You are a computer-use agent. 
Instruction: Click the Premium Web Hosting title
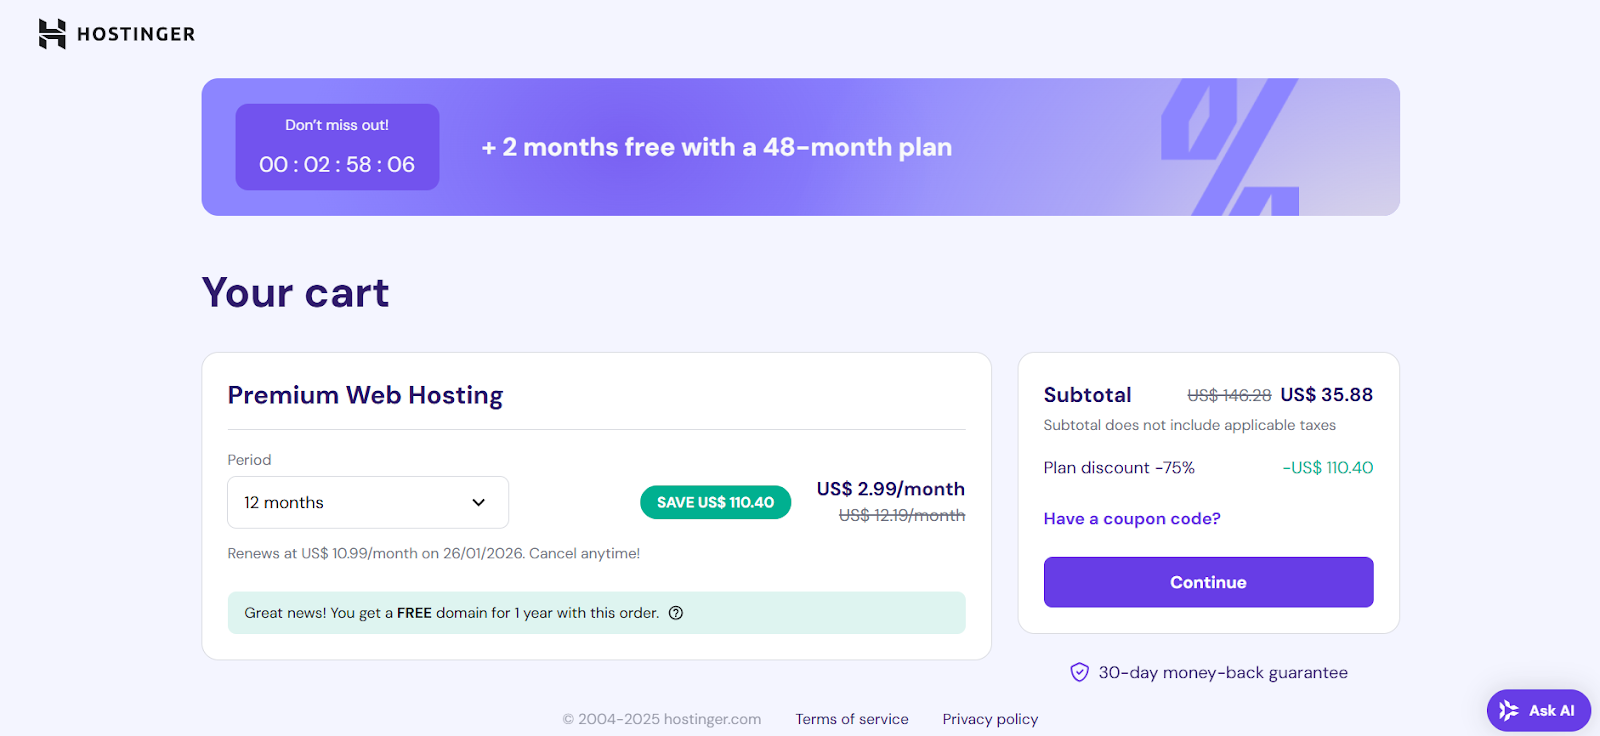pyautogui.click(x=365, y=395)
